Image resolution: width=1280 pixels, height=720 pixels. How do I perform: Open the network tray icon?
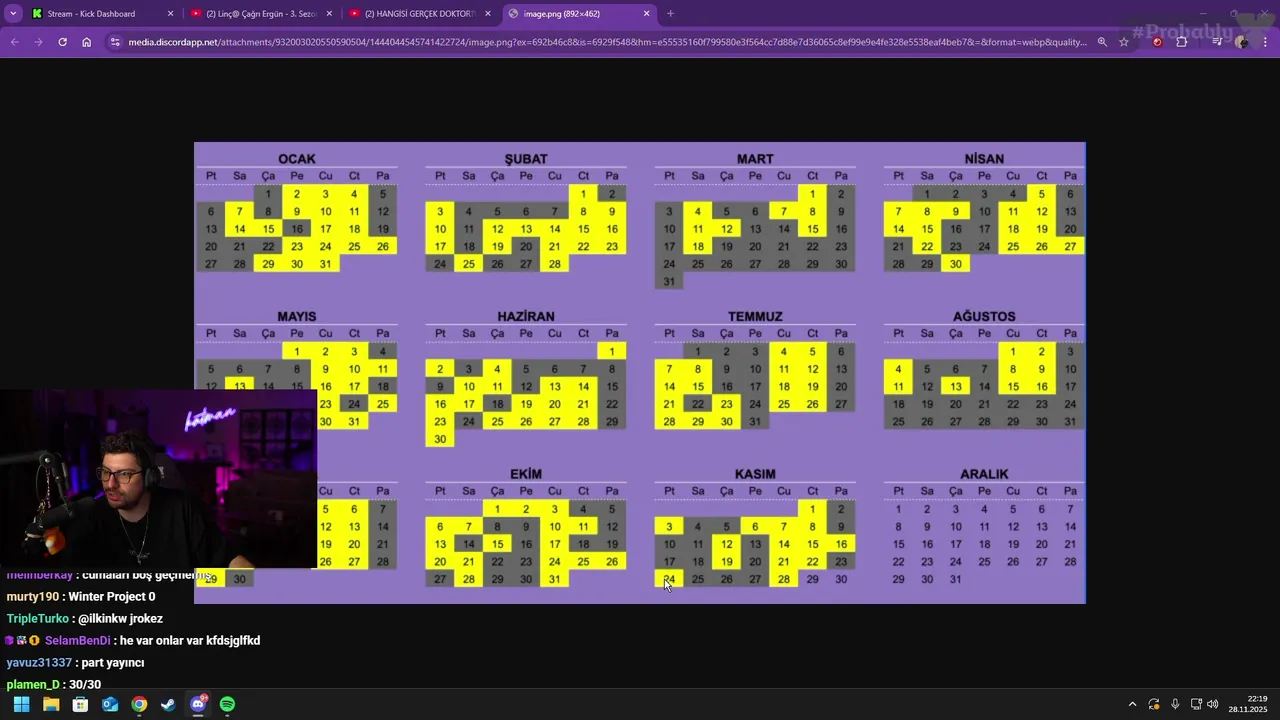pos(1196,704)
